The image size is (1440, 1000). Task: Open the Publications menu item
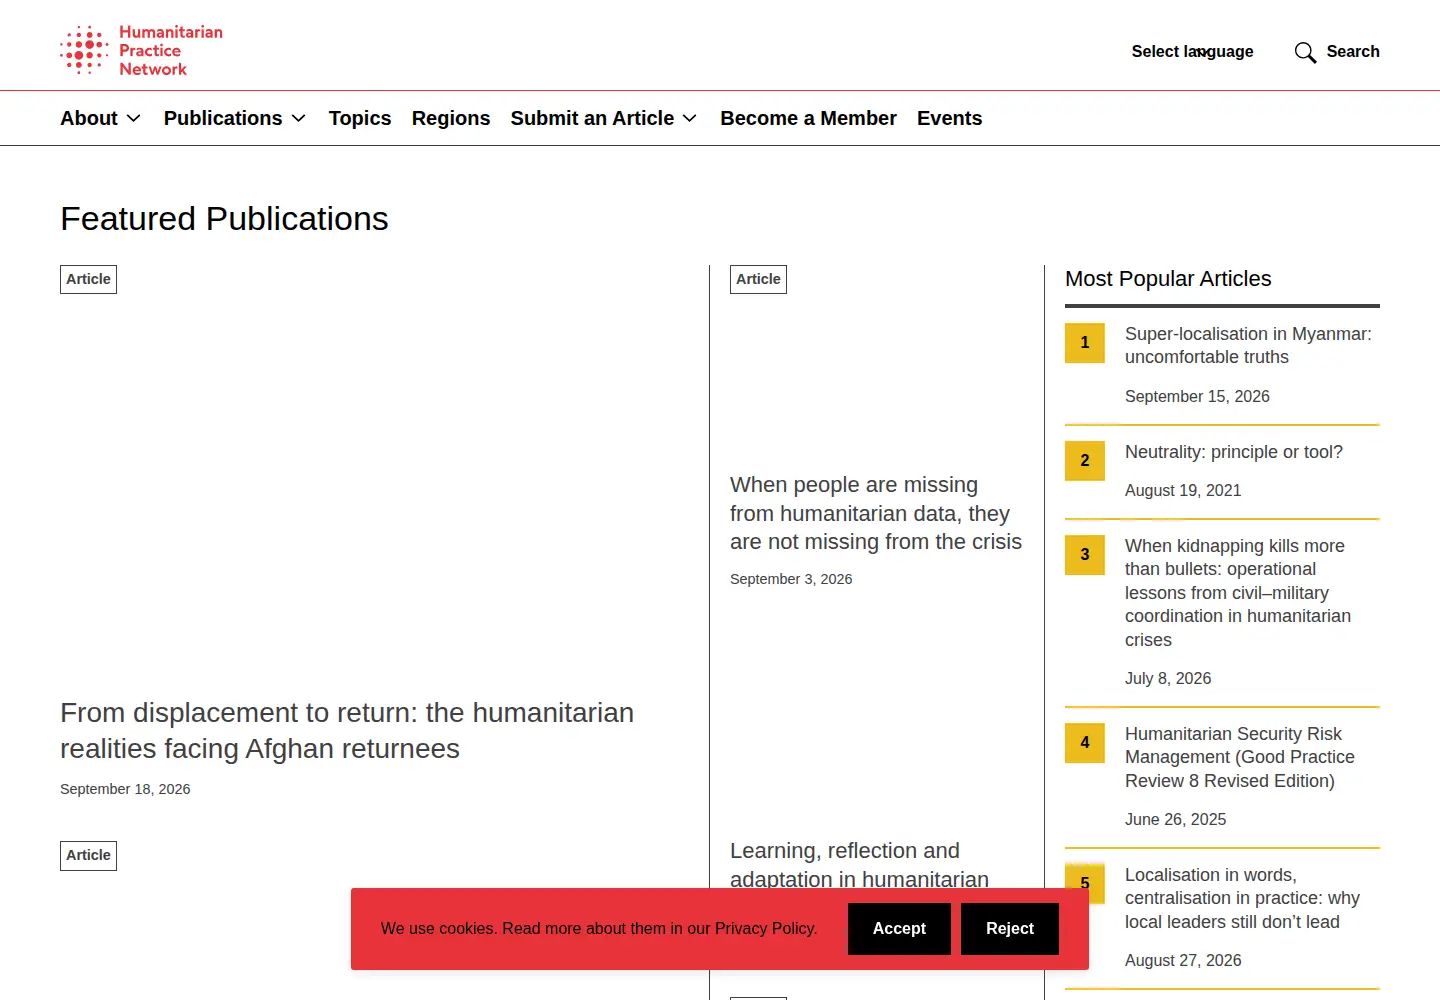pyautogui.click(x=223, y=118)
